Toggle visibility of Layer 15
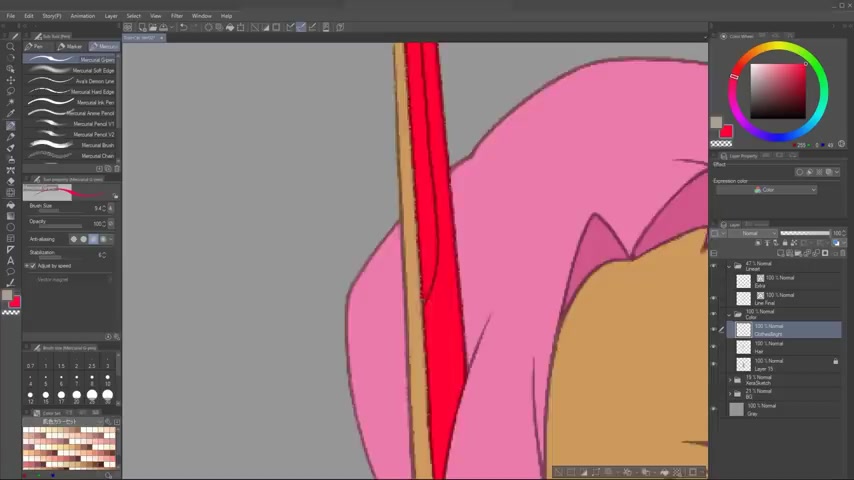Screen dimensions: 854x480 (713, 364)
